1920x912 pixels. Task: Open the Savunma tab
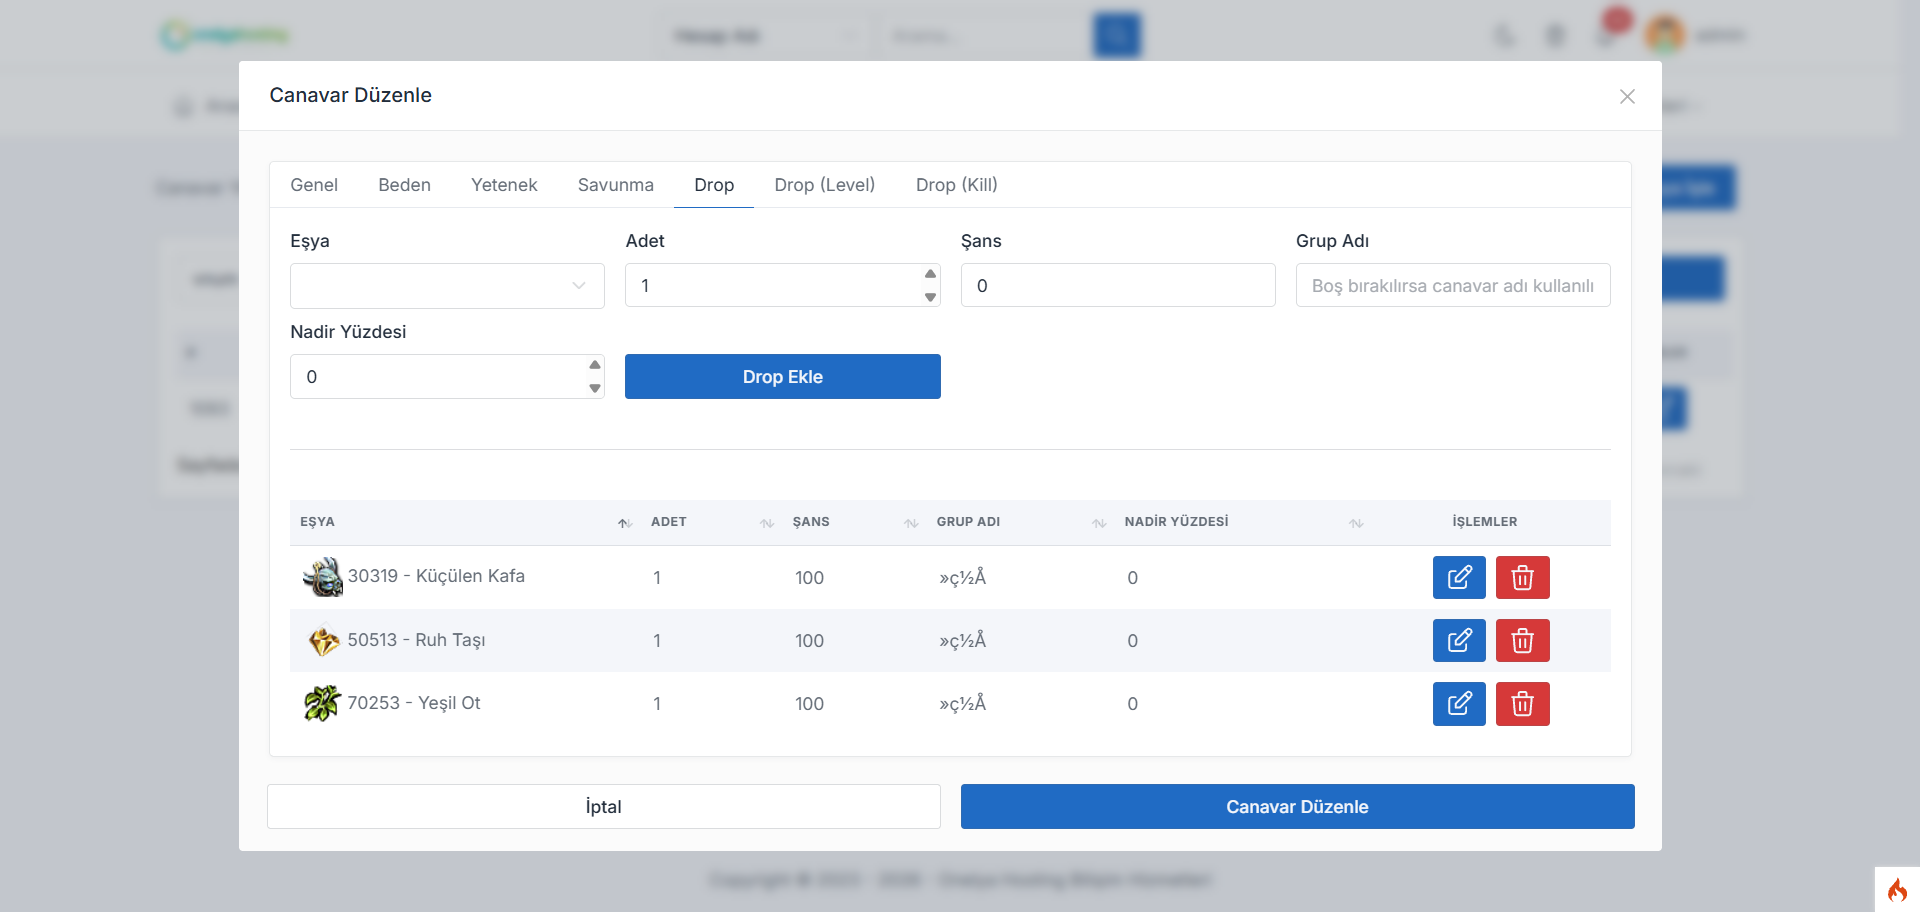click(616, 185)
